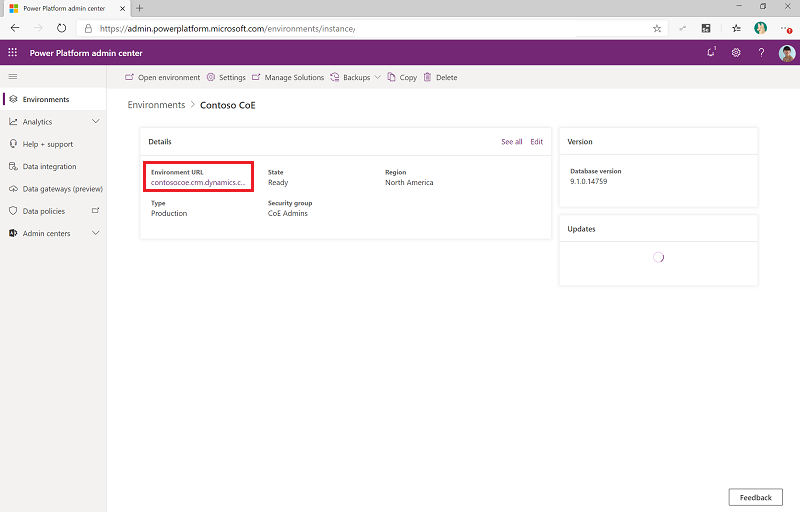Click the Ready state value

coord(278,183)
